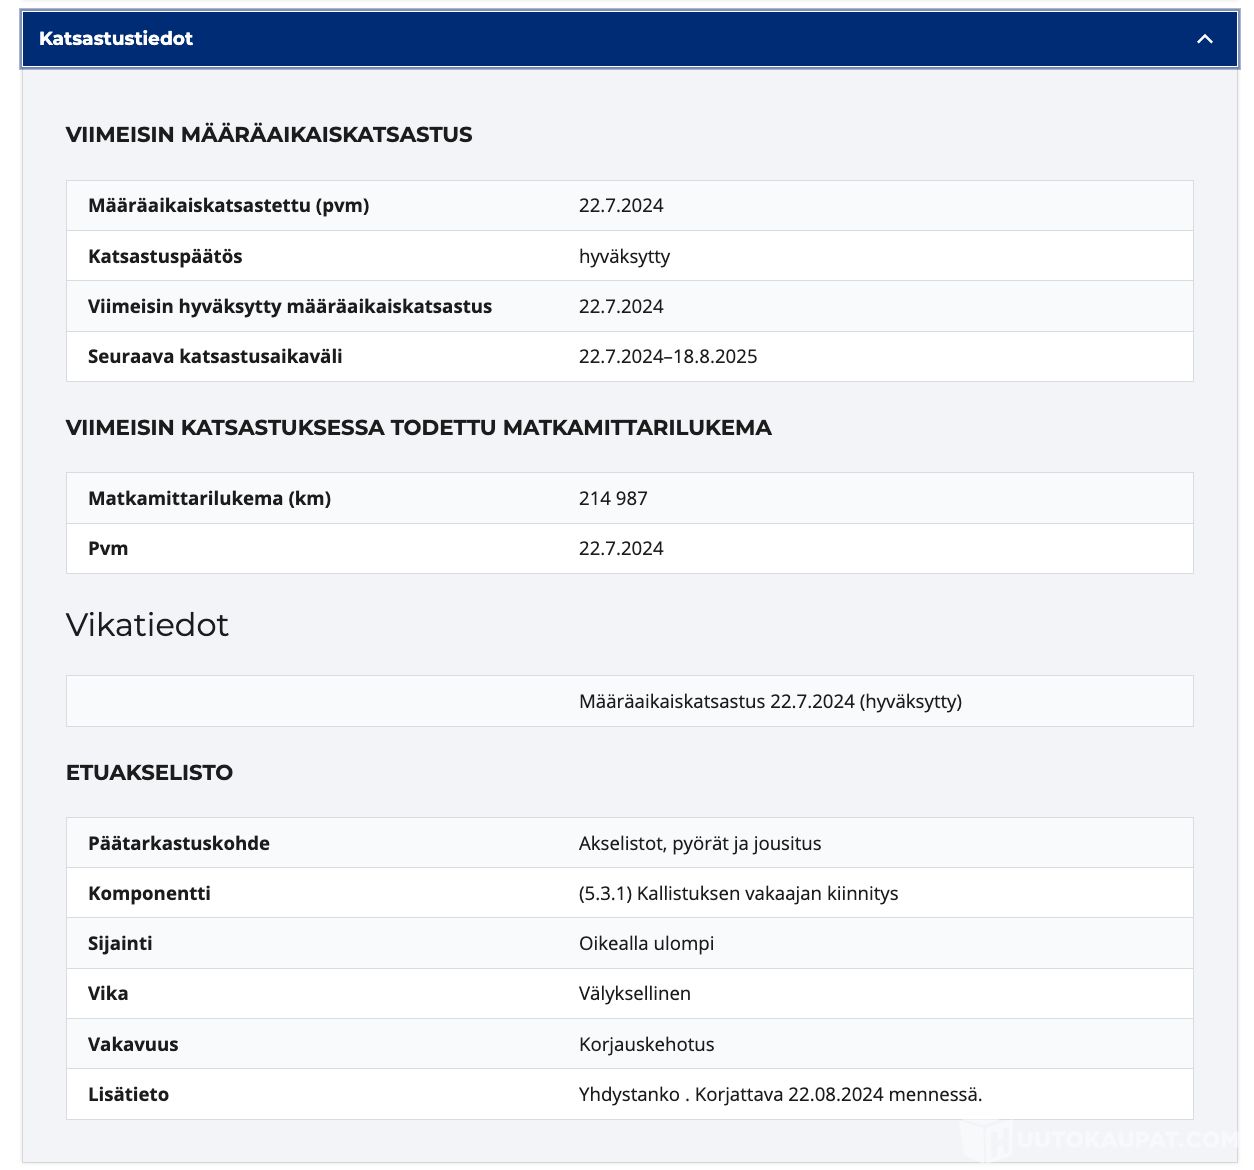1254x1170 pixels.
Task: Click the Katsastuspäätös label
Action: point(165,257)
